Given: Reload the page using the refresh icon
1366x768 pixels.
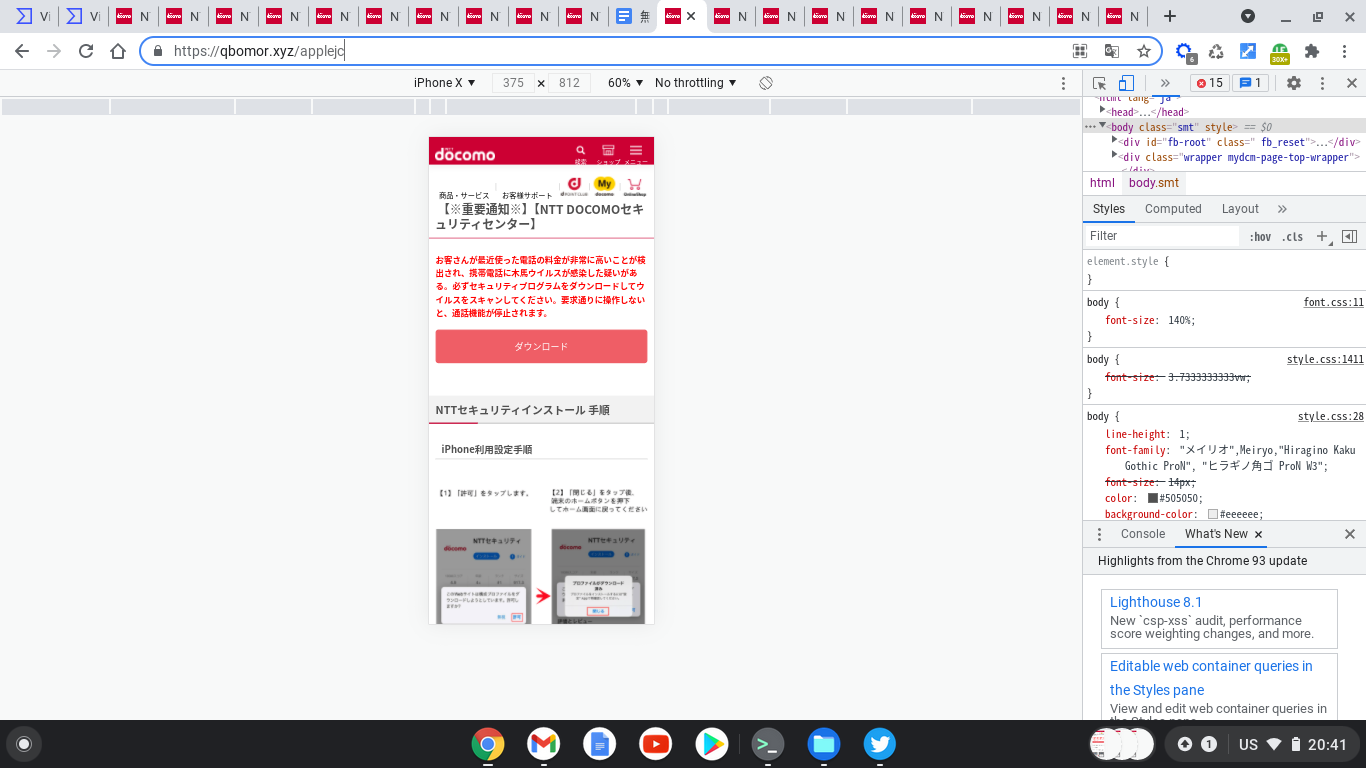Looking at the screenshot, I should coord(86,51).
